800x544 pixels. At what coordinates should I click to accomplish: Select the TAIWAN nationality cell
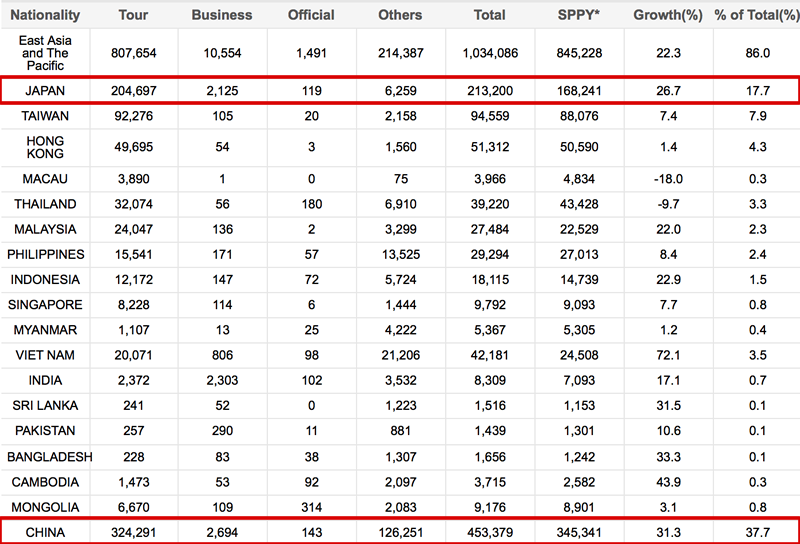[45, 116]
